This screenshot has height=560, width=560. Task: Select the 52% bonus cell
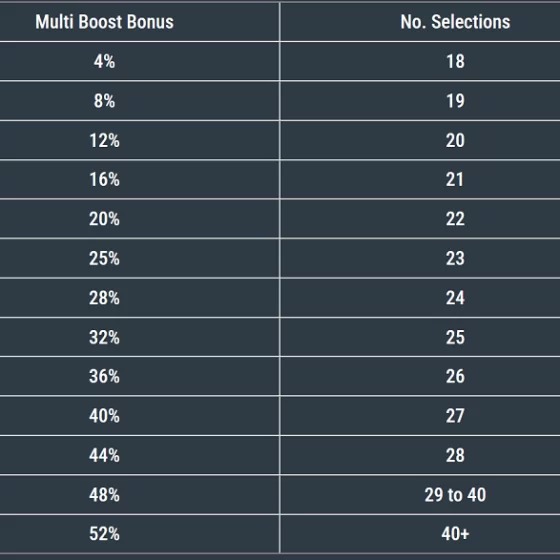pyautogui.click(x=104, y=534)
